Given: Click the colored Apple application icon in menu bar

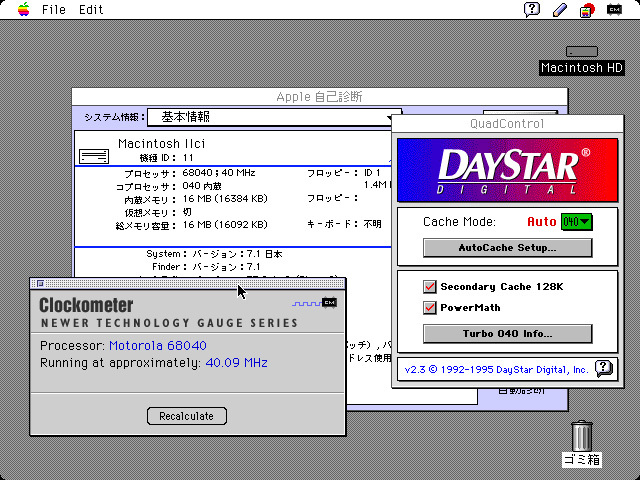Looking at the screenshot, I should coord(587,10).
